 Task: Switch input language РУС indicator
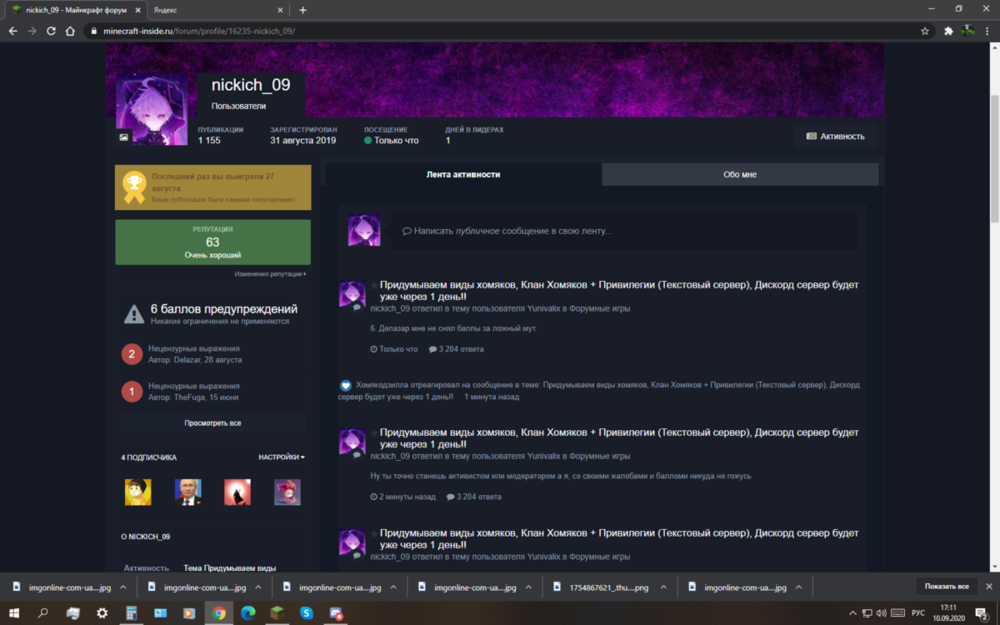[918, 613]
